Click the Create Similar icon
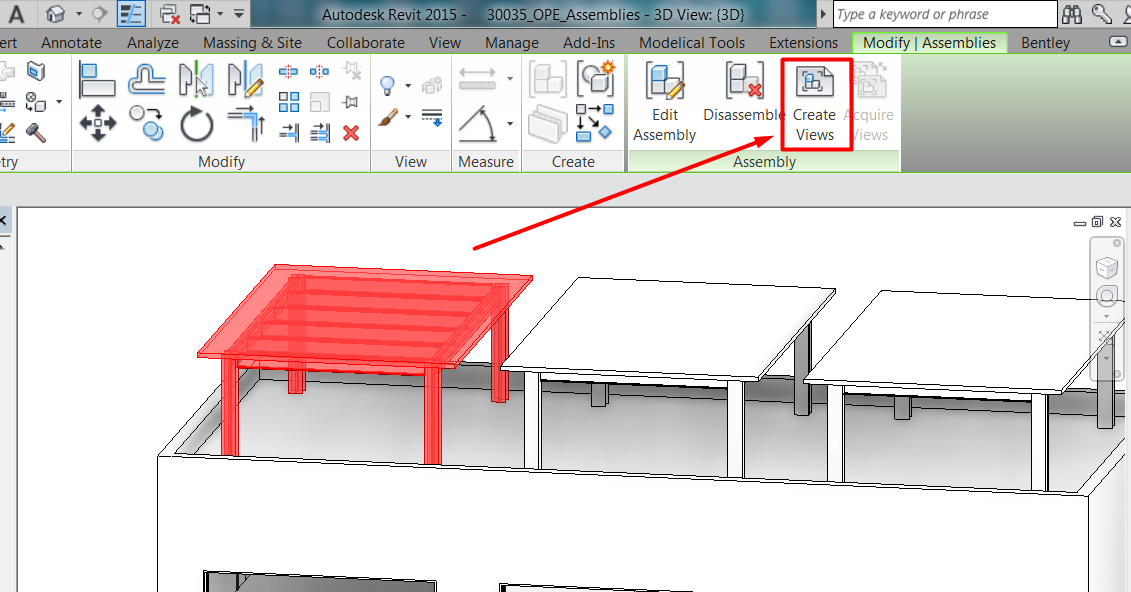Viewport: 1131px width, 592px height. tap(595, 121)
